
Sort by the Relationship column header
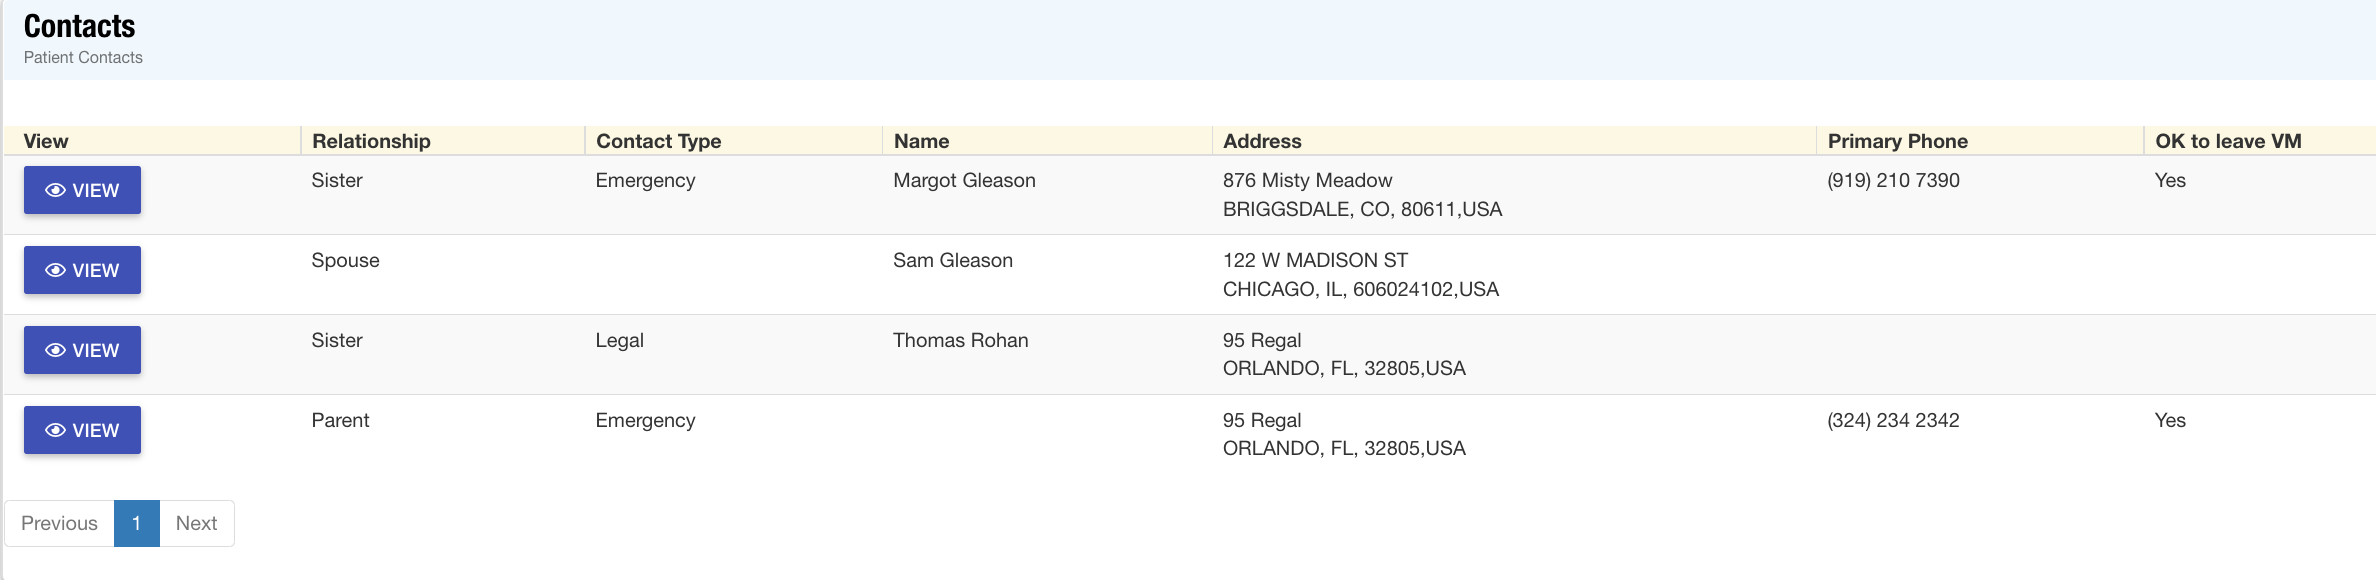point(370,141)
